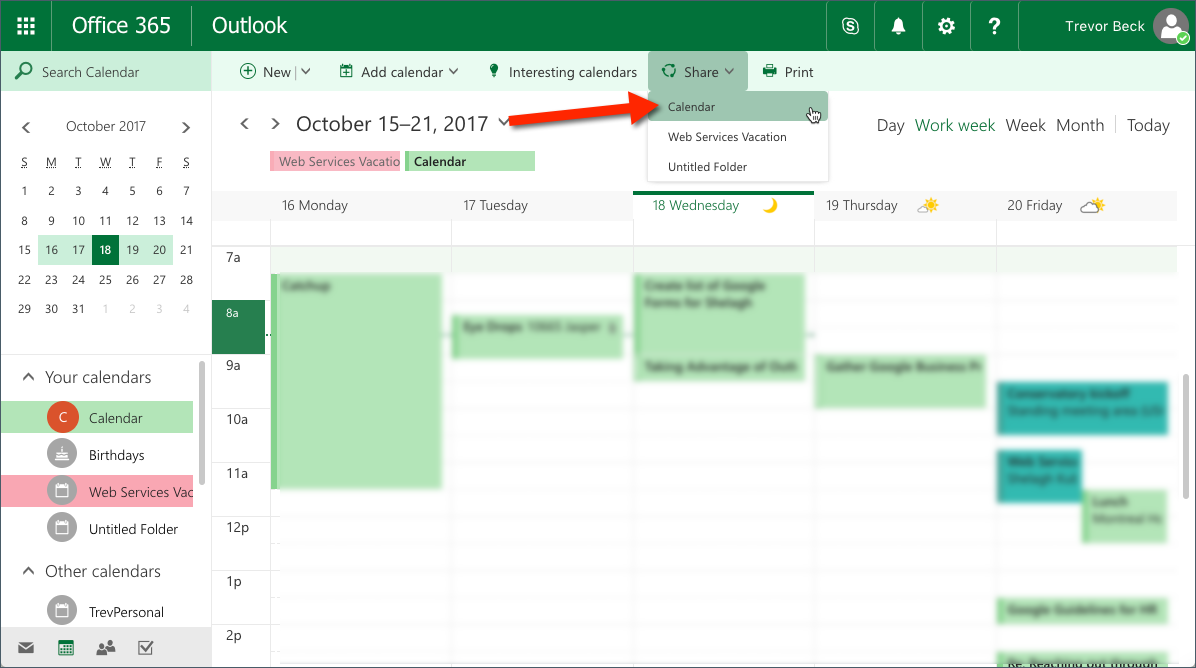Click the New event button

click(x=265, y=72)
